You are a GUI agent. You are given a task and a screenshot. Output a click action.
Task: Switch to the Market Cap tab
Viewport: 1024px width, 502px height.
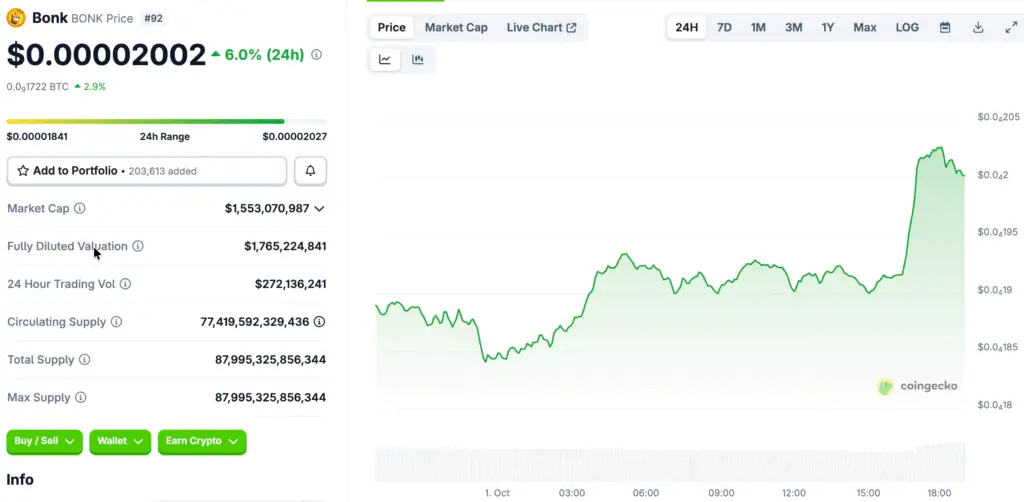[456, 27]
